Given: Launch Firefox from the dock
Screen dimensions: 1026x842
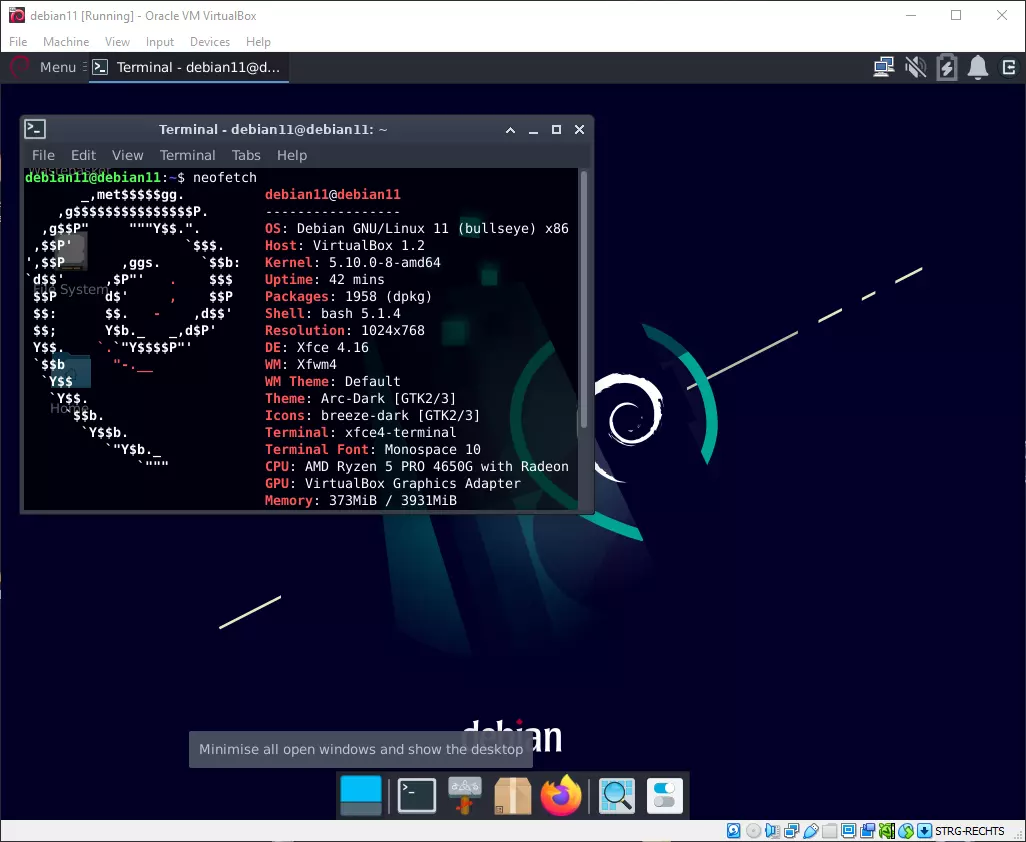Looking at the screenshot, I should (x=561, y=795).
